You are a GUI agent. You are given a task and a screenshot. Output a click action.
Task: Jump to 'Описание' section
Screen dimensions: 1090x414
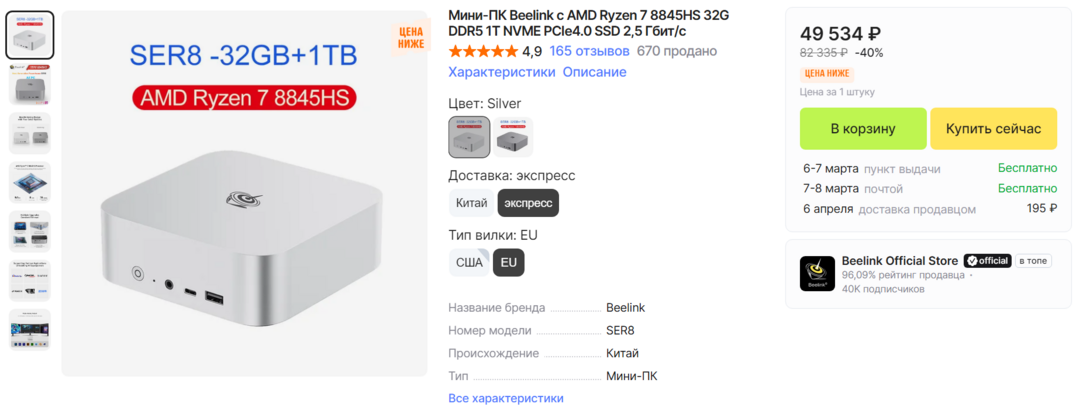click(594, 72)
